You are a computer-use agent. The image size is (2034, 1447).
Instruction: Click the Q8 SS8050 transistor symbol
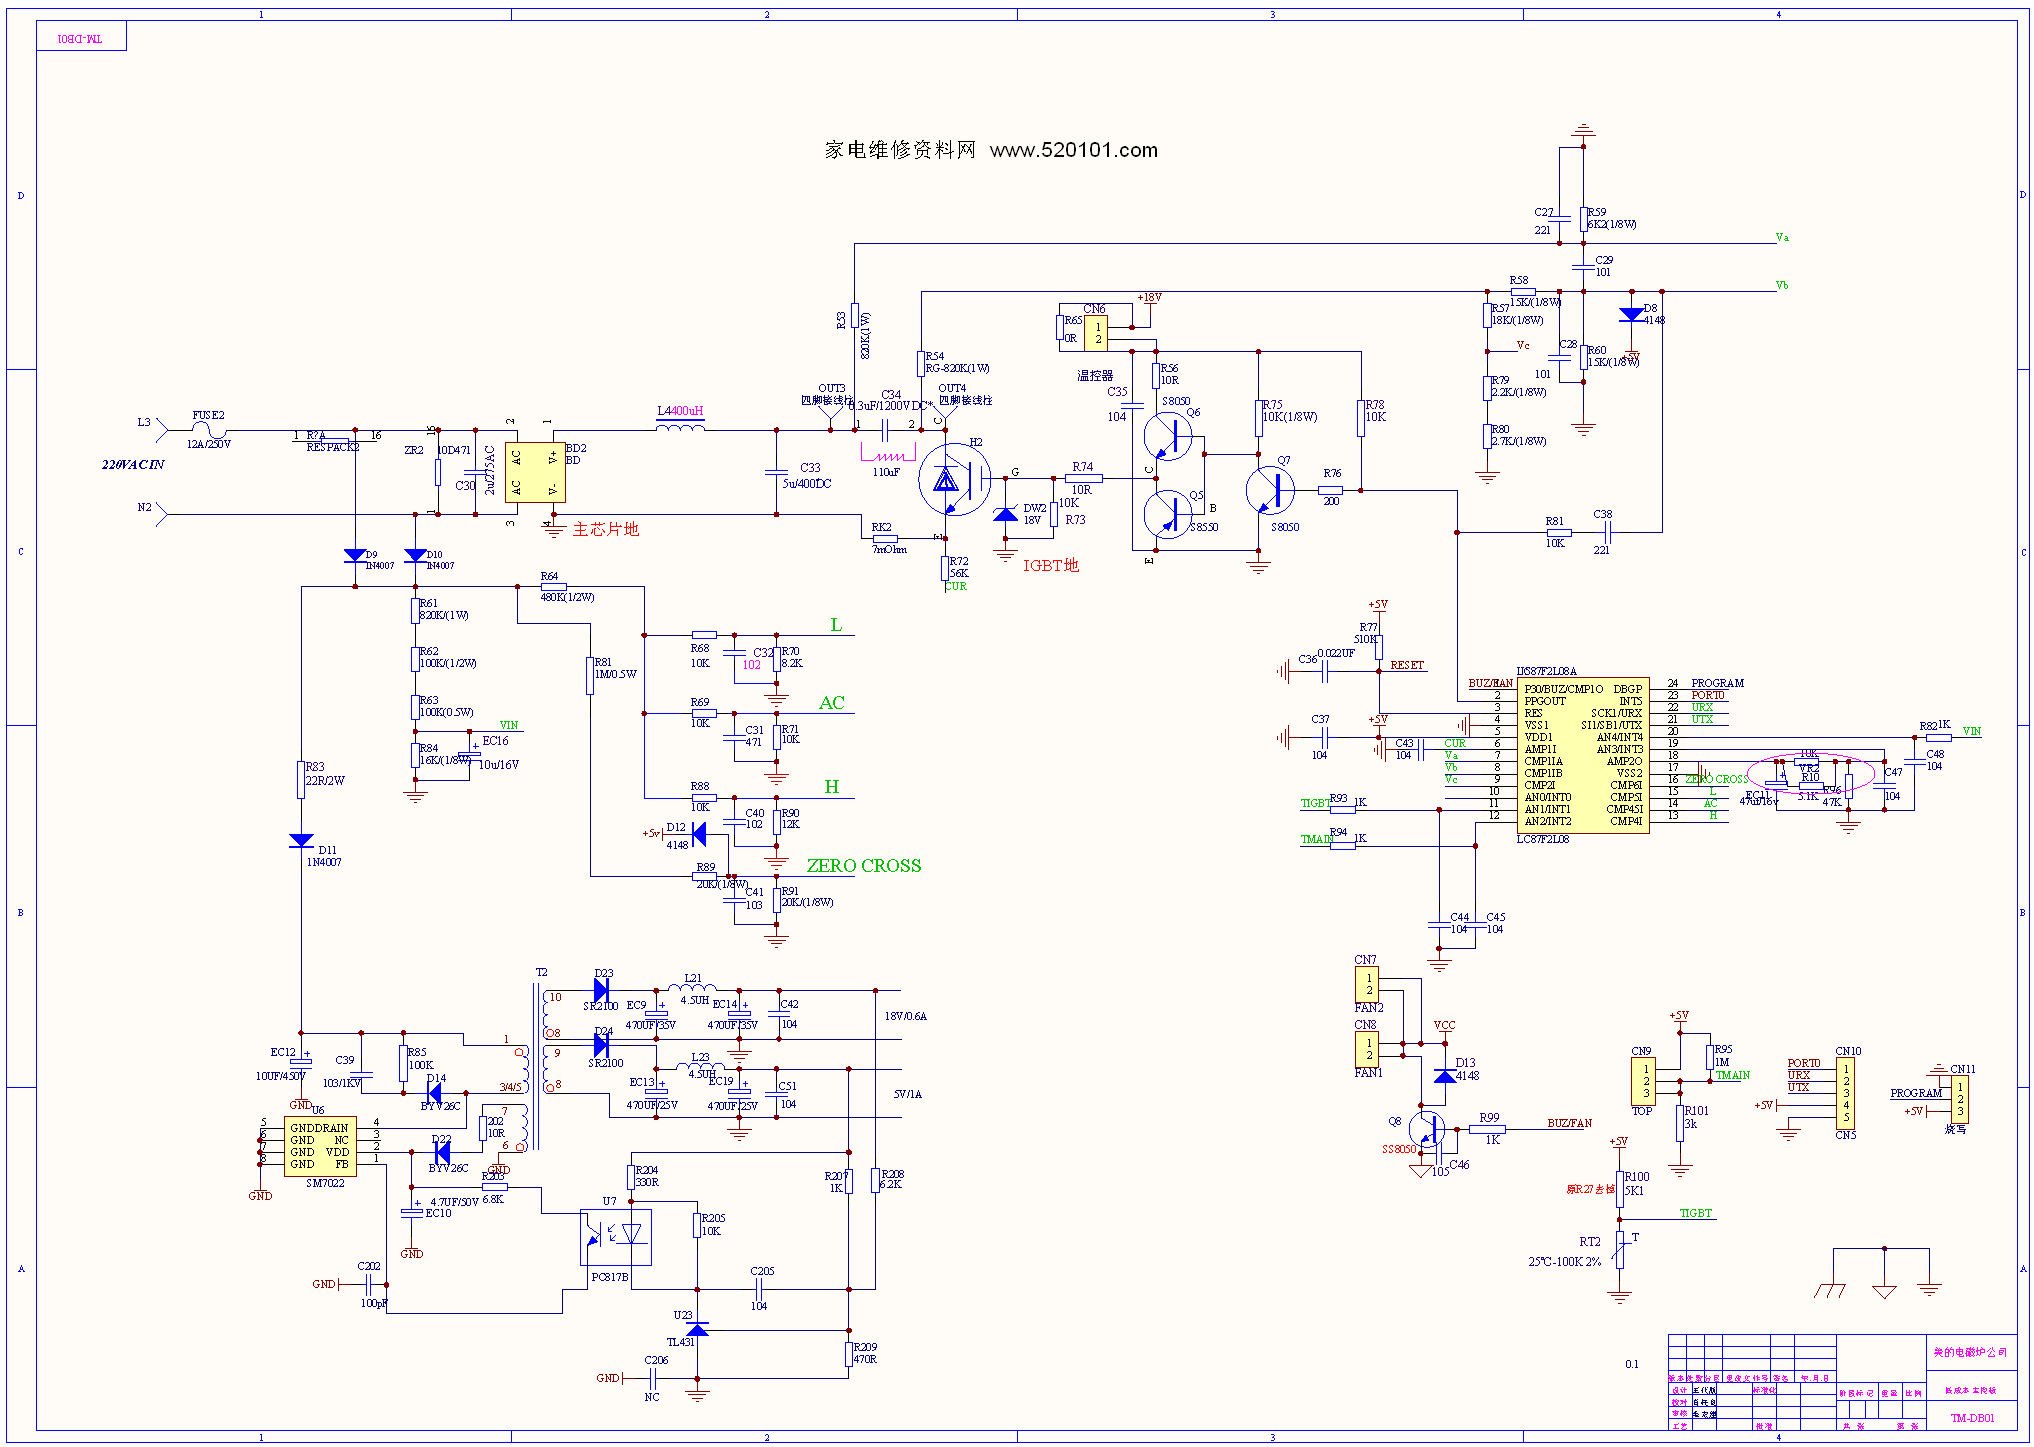pyautogui.click(x=1427, y=1131)
